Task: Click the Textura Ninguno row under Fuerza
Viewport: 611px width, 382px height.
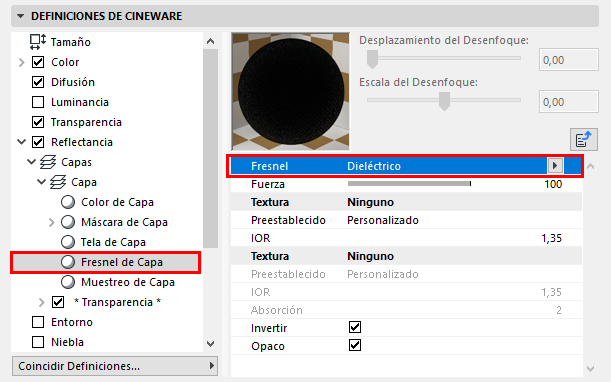Action: click(x=406, y=202)
